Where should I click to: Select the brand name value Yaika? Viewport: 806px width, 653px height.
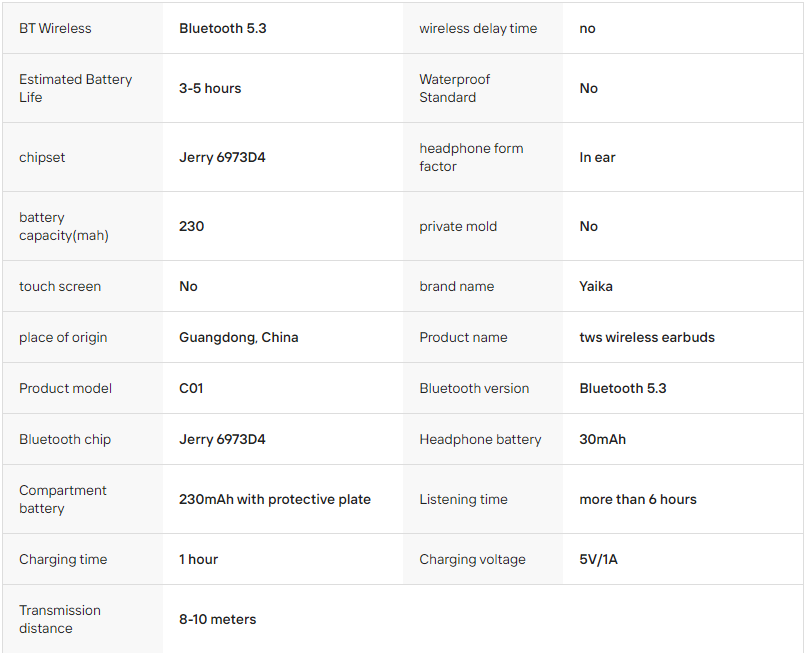pyautogui.click(x=596, y=286)
